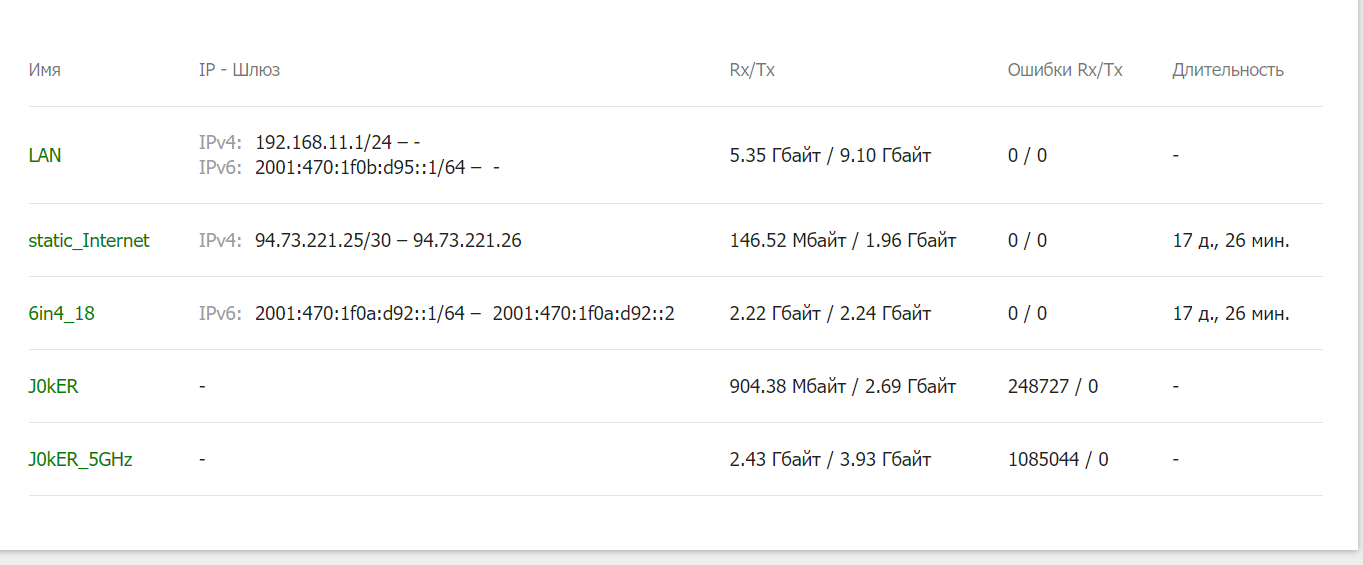1363x565 pixels.
Task: Click the Rx/Tx column header
Action: pos(752,70)
